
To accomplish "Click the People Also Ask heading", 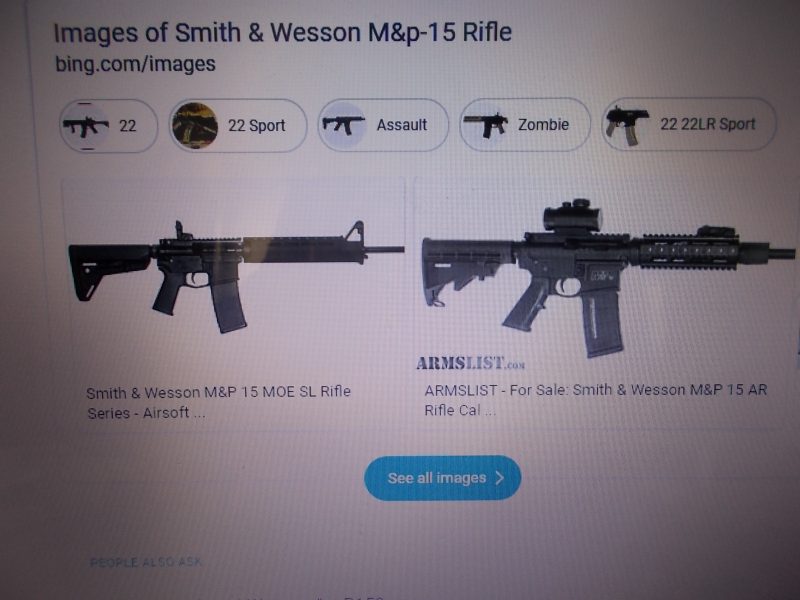I will click(146, 562).
